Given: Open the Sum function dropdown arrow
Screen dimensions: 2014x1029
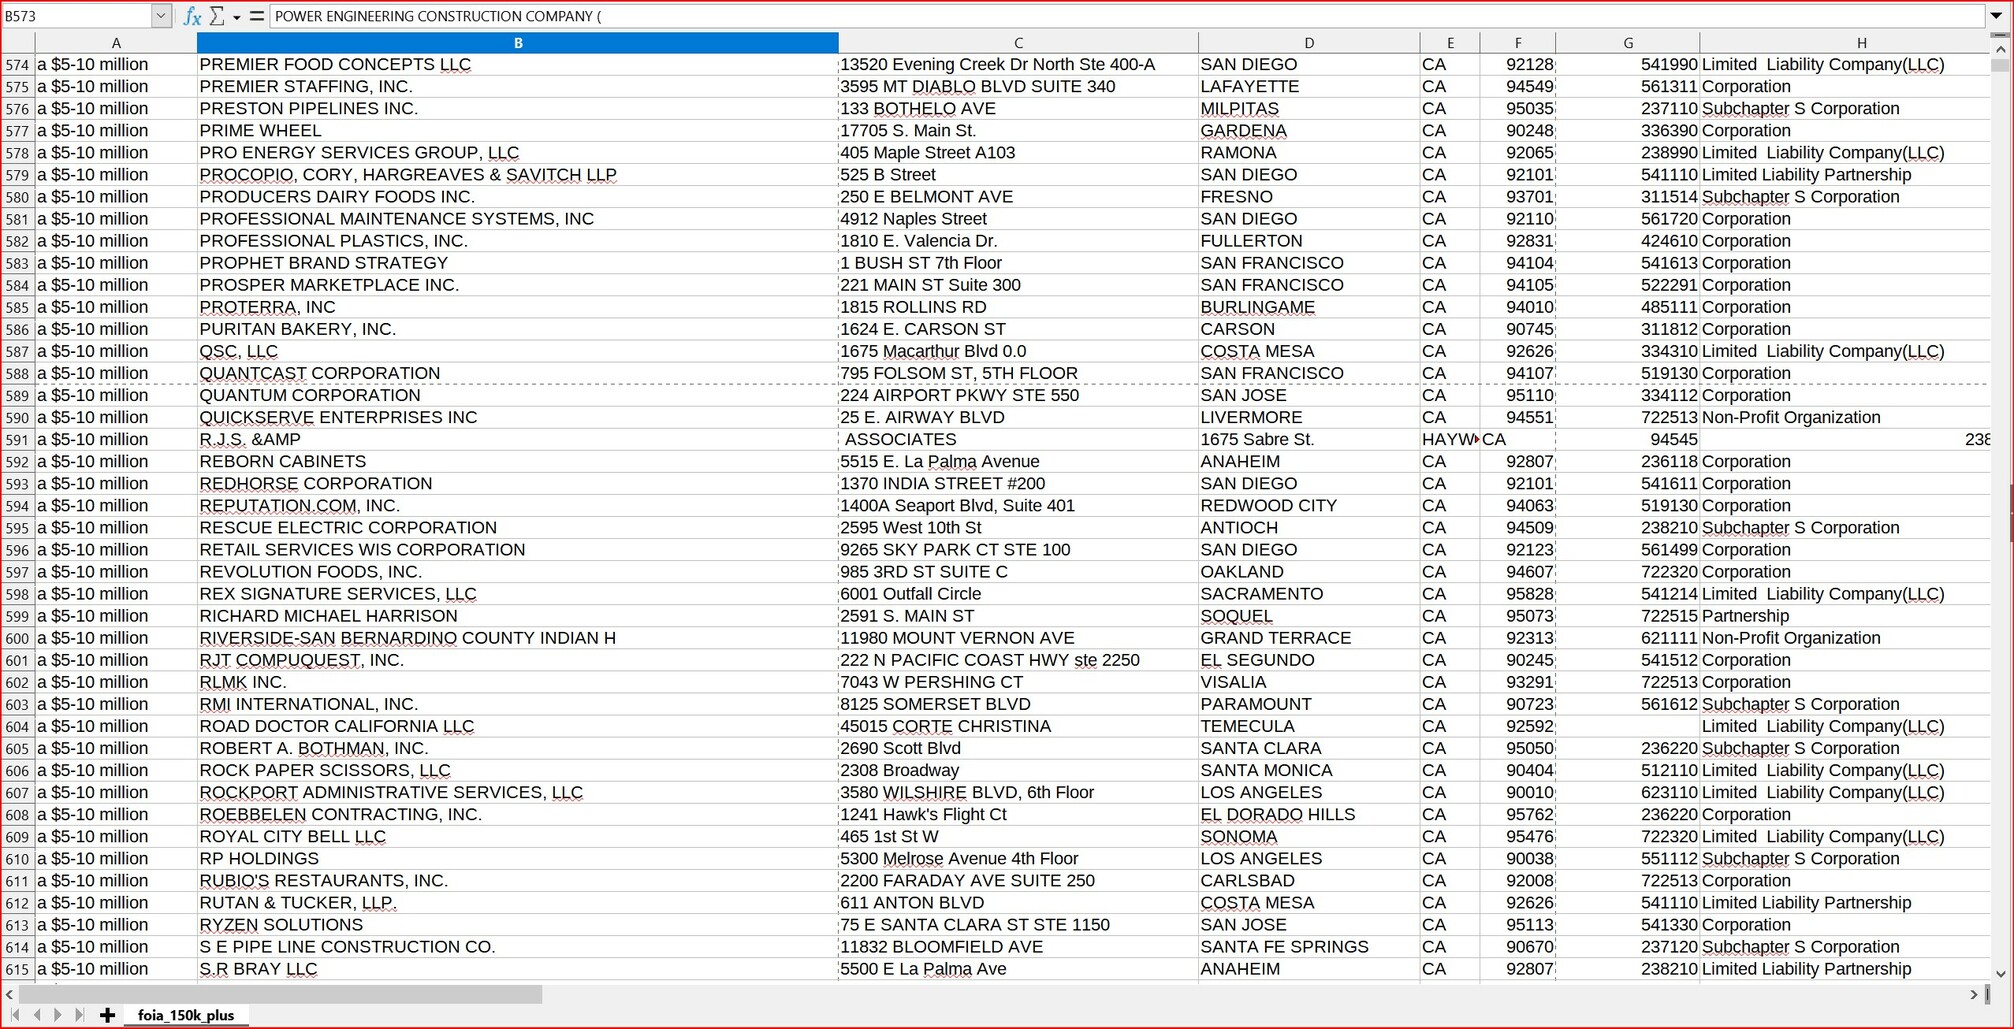Looking at the screenshot, I should [x=237, y=17].
